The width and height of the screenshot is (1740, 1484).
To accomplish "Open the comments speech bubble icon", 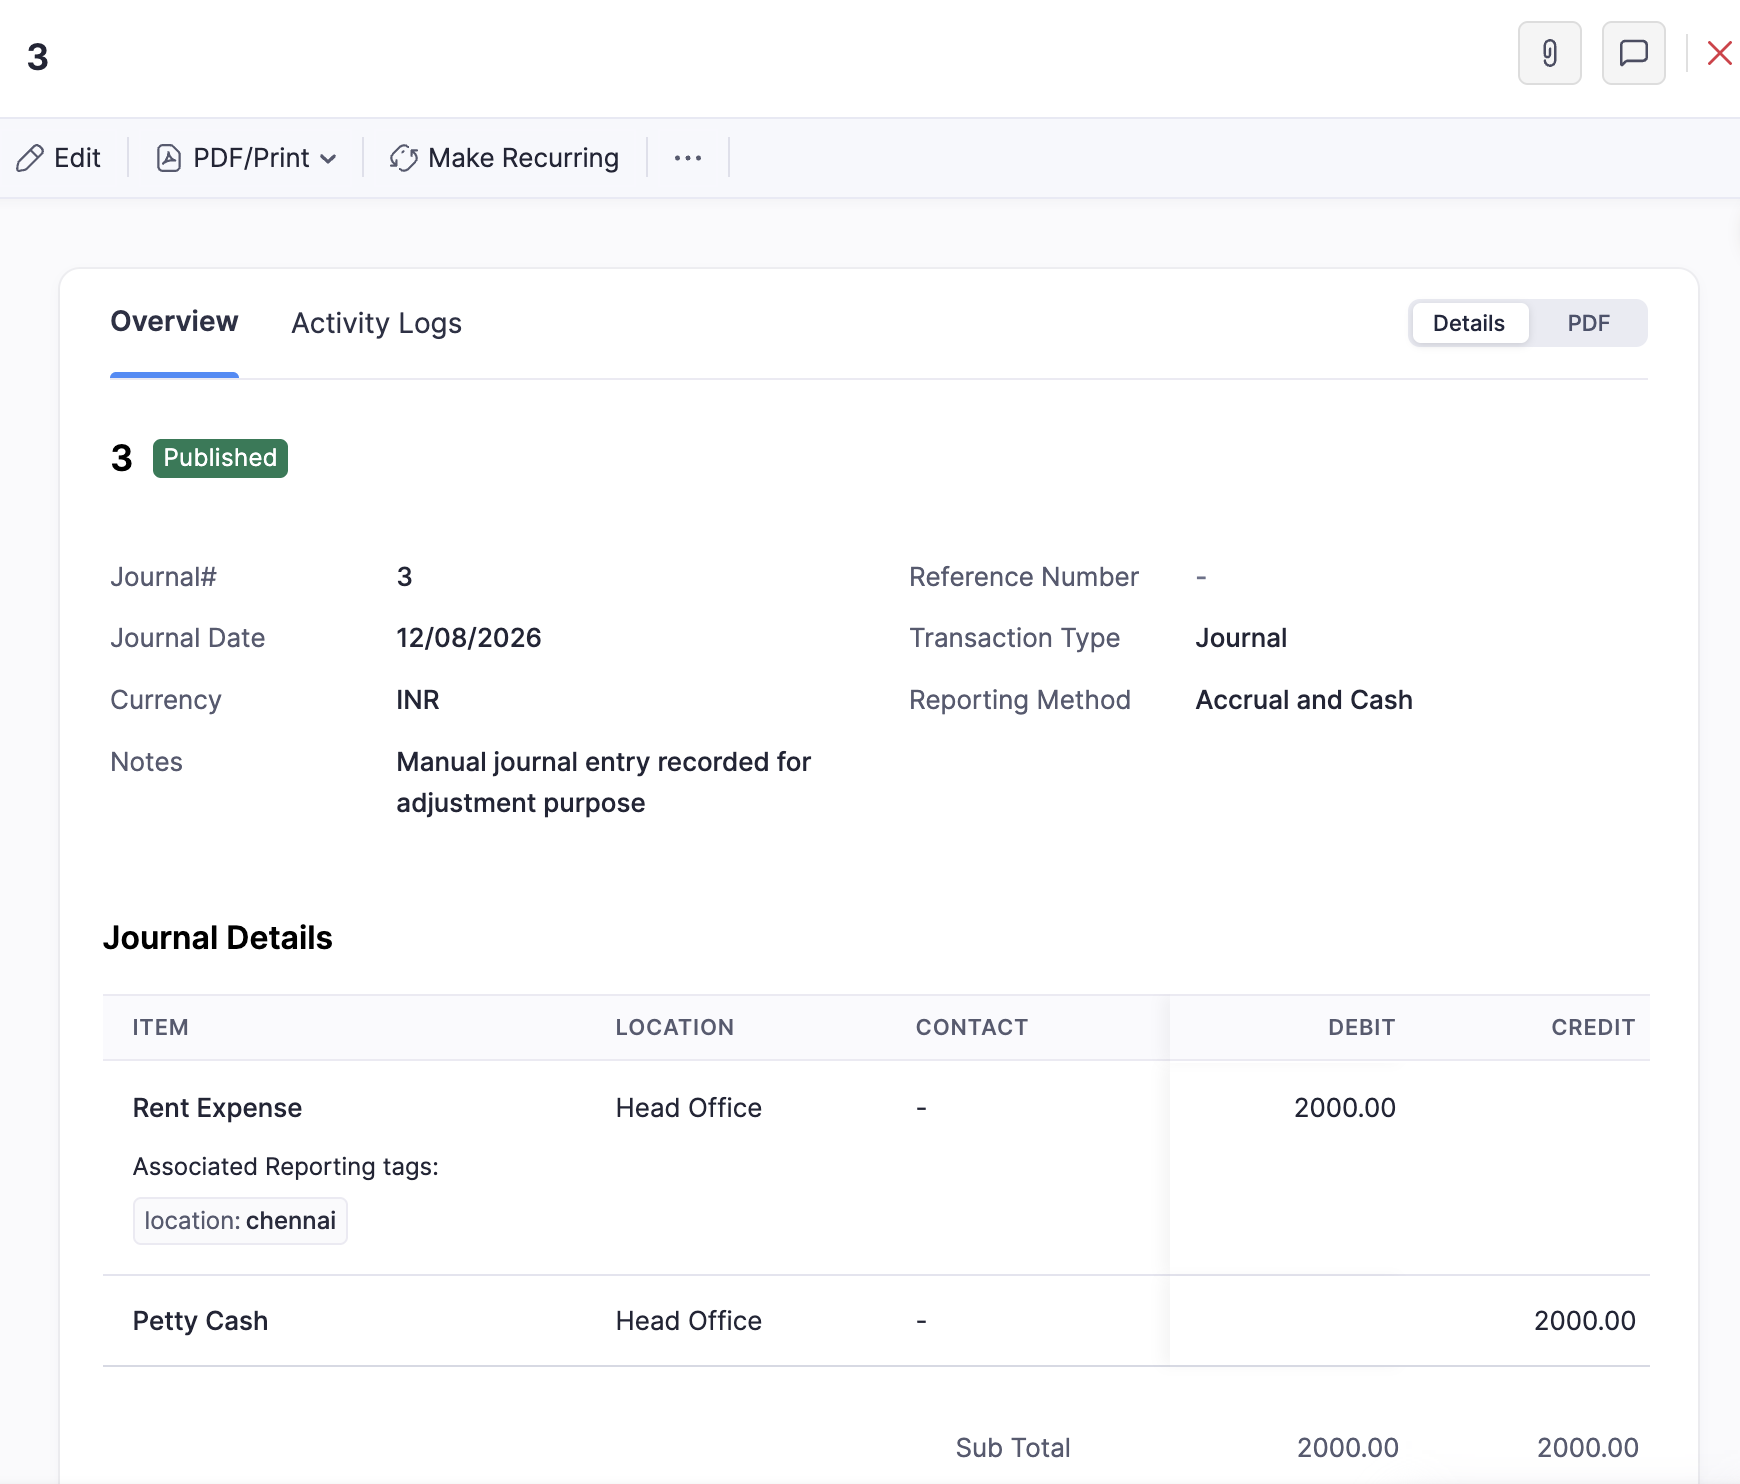I will coord(1633,53).
